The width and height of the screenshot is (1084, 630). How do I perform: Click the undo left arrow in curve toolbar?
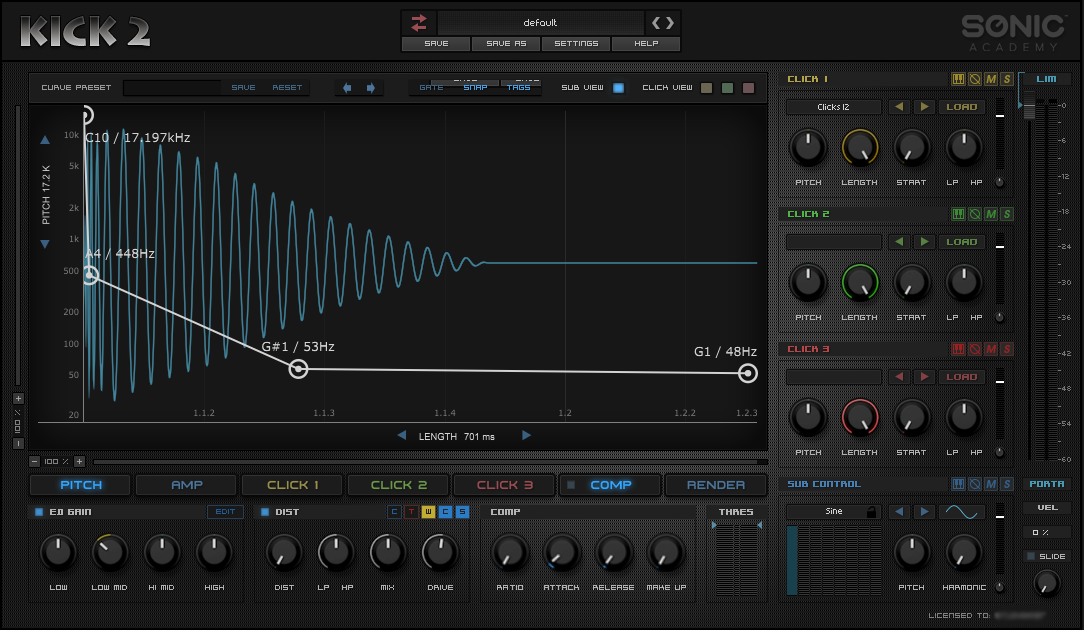[347, 88]
